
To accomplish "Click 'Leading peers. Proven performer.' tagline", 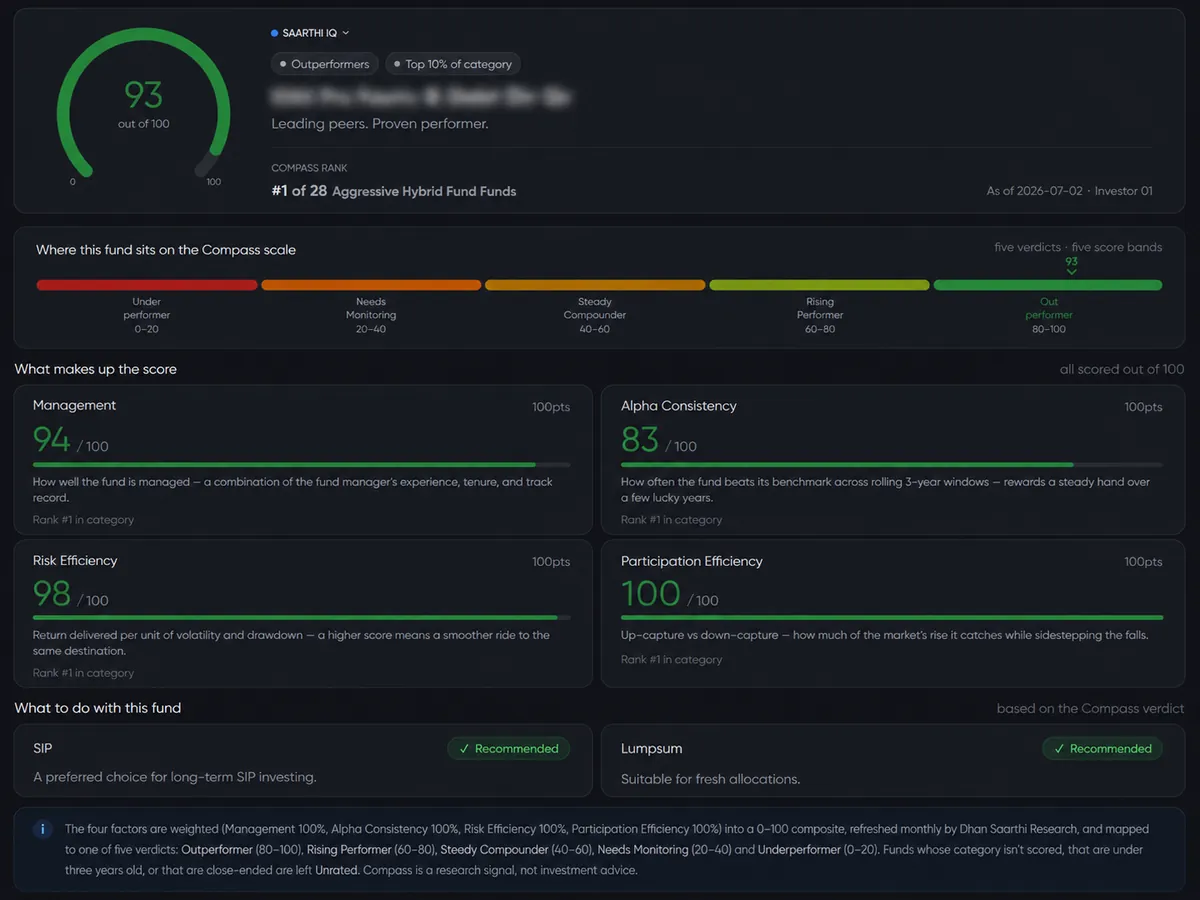I will [x=380, y=124].
